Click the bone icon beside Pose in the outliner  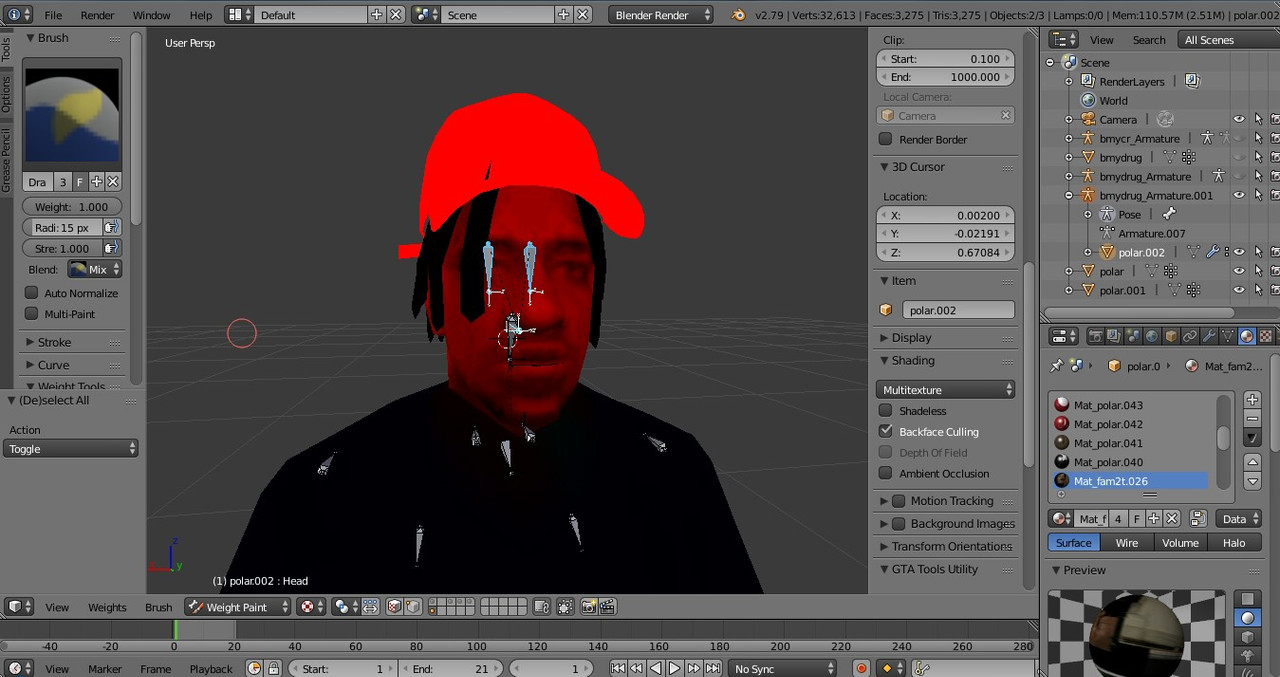pos(1169,214)
